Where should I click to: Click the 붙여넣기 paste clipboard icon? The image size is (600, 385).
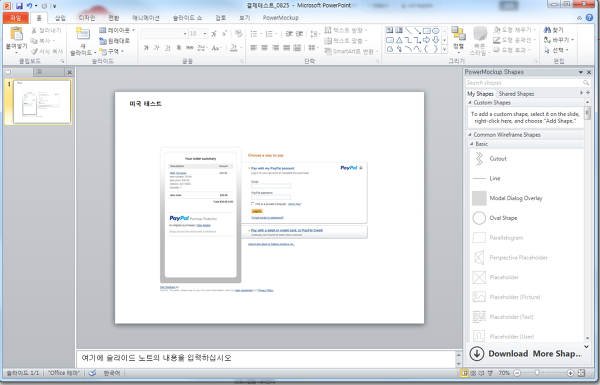[16, 34]
